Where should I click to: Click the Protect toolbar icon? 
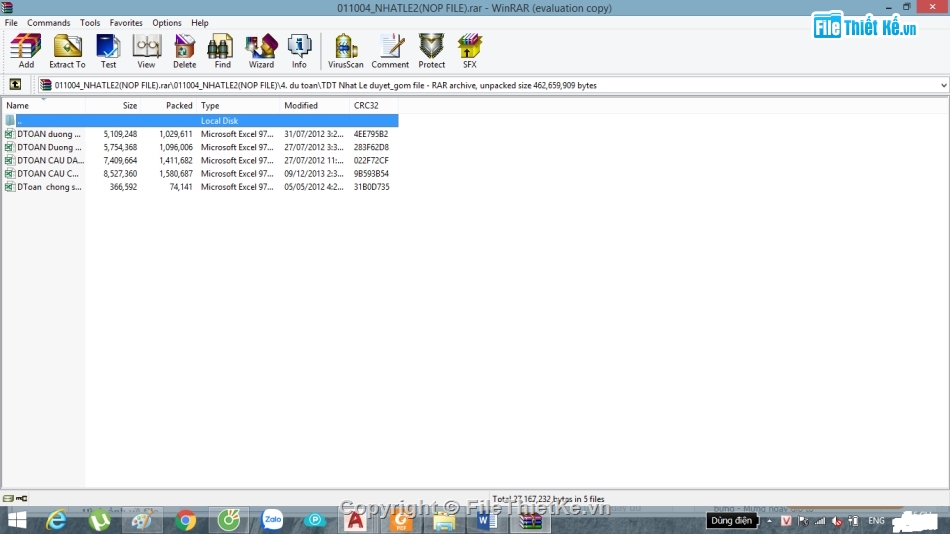click(x=431, y=51)
